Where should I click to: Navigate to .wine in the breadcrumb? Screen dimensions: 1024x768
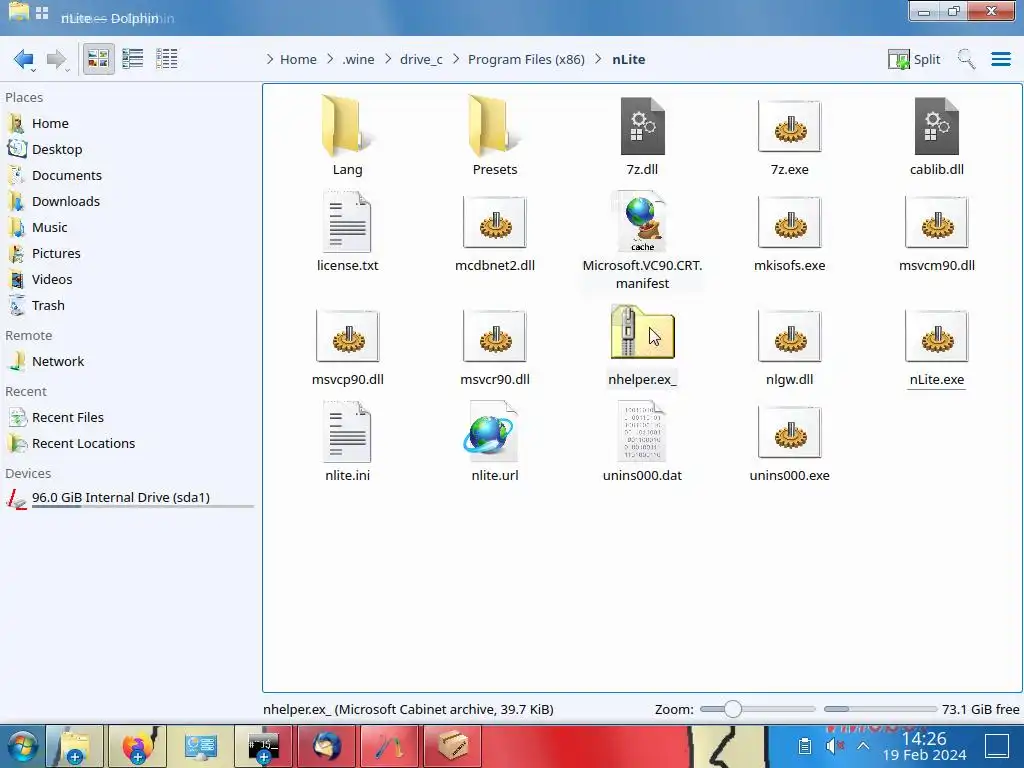[359, 59]
